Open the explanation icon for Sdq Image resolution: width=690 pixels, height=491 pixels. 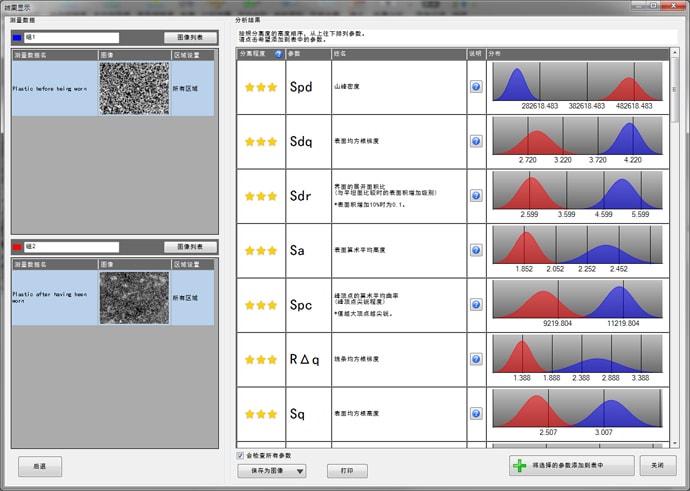click(476, 142)
